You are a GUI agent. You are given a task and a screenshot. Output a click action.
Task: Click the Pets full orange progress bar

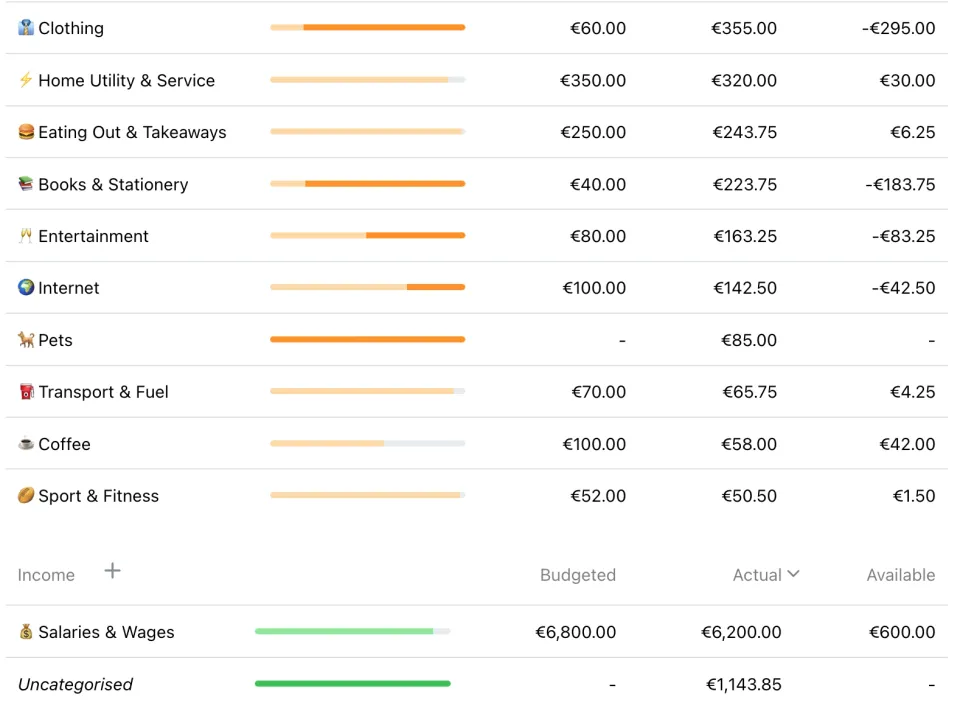[x=367, y=339]
